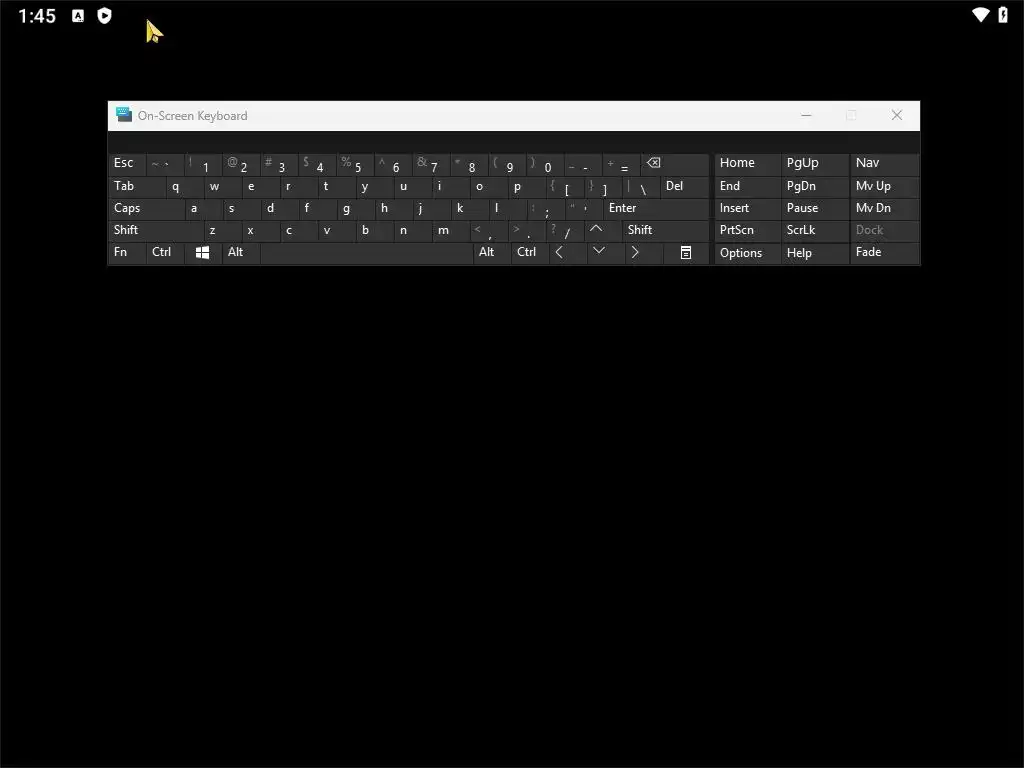Screen dimensions: 1024x768
Task: Toggle the Caps lock key
Action: tap(146, 209)
